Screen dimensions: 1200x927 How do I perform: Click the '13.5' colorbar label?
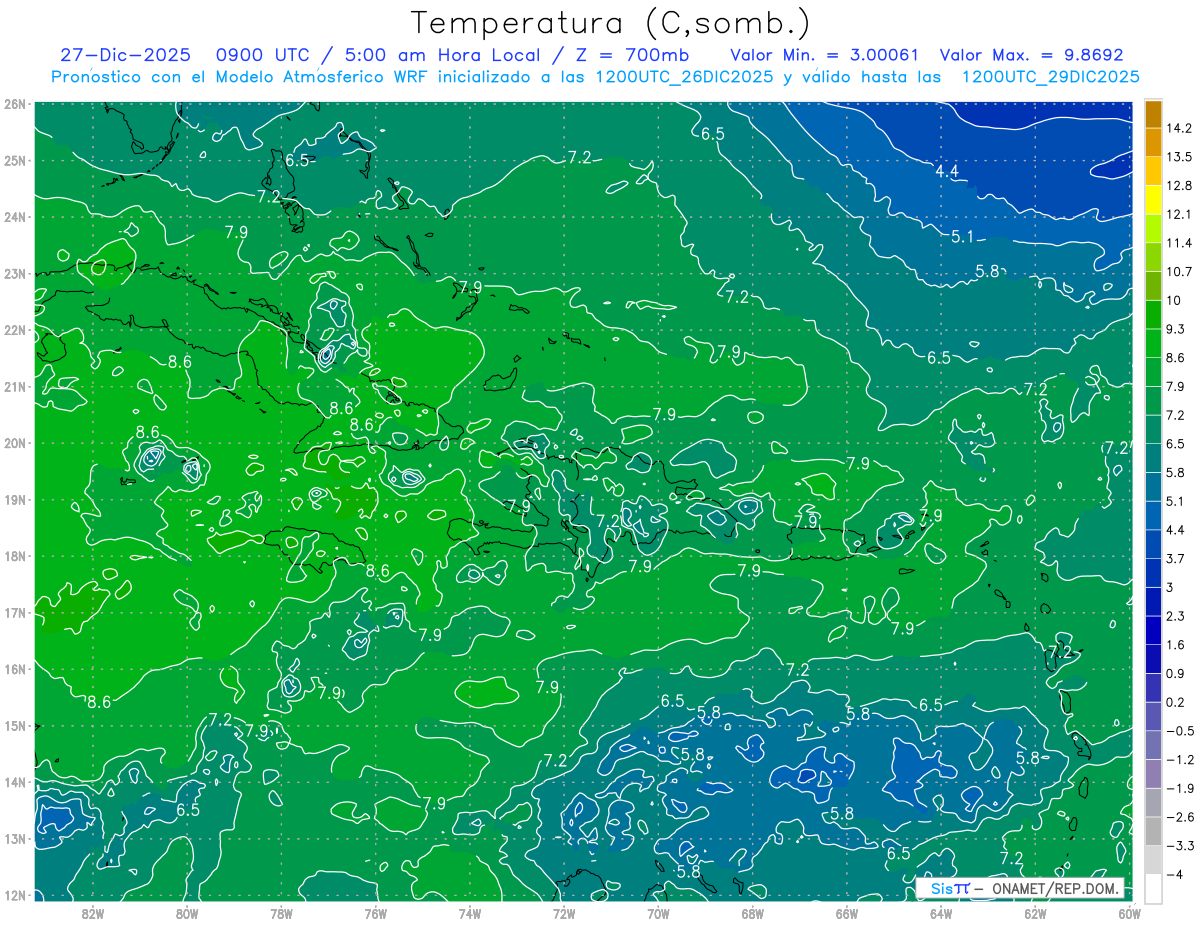tap(1179, 157)
